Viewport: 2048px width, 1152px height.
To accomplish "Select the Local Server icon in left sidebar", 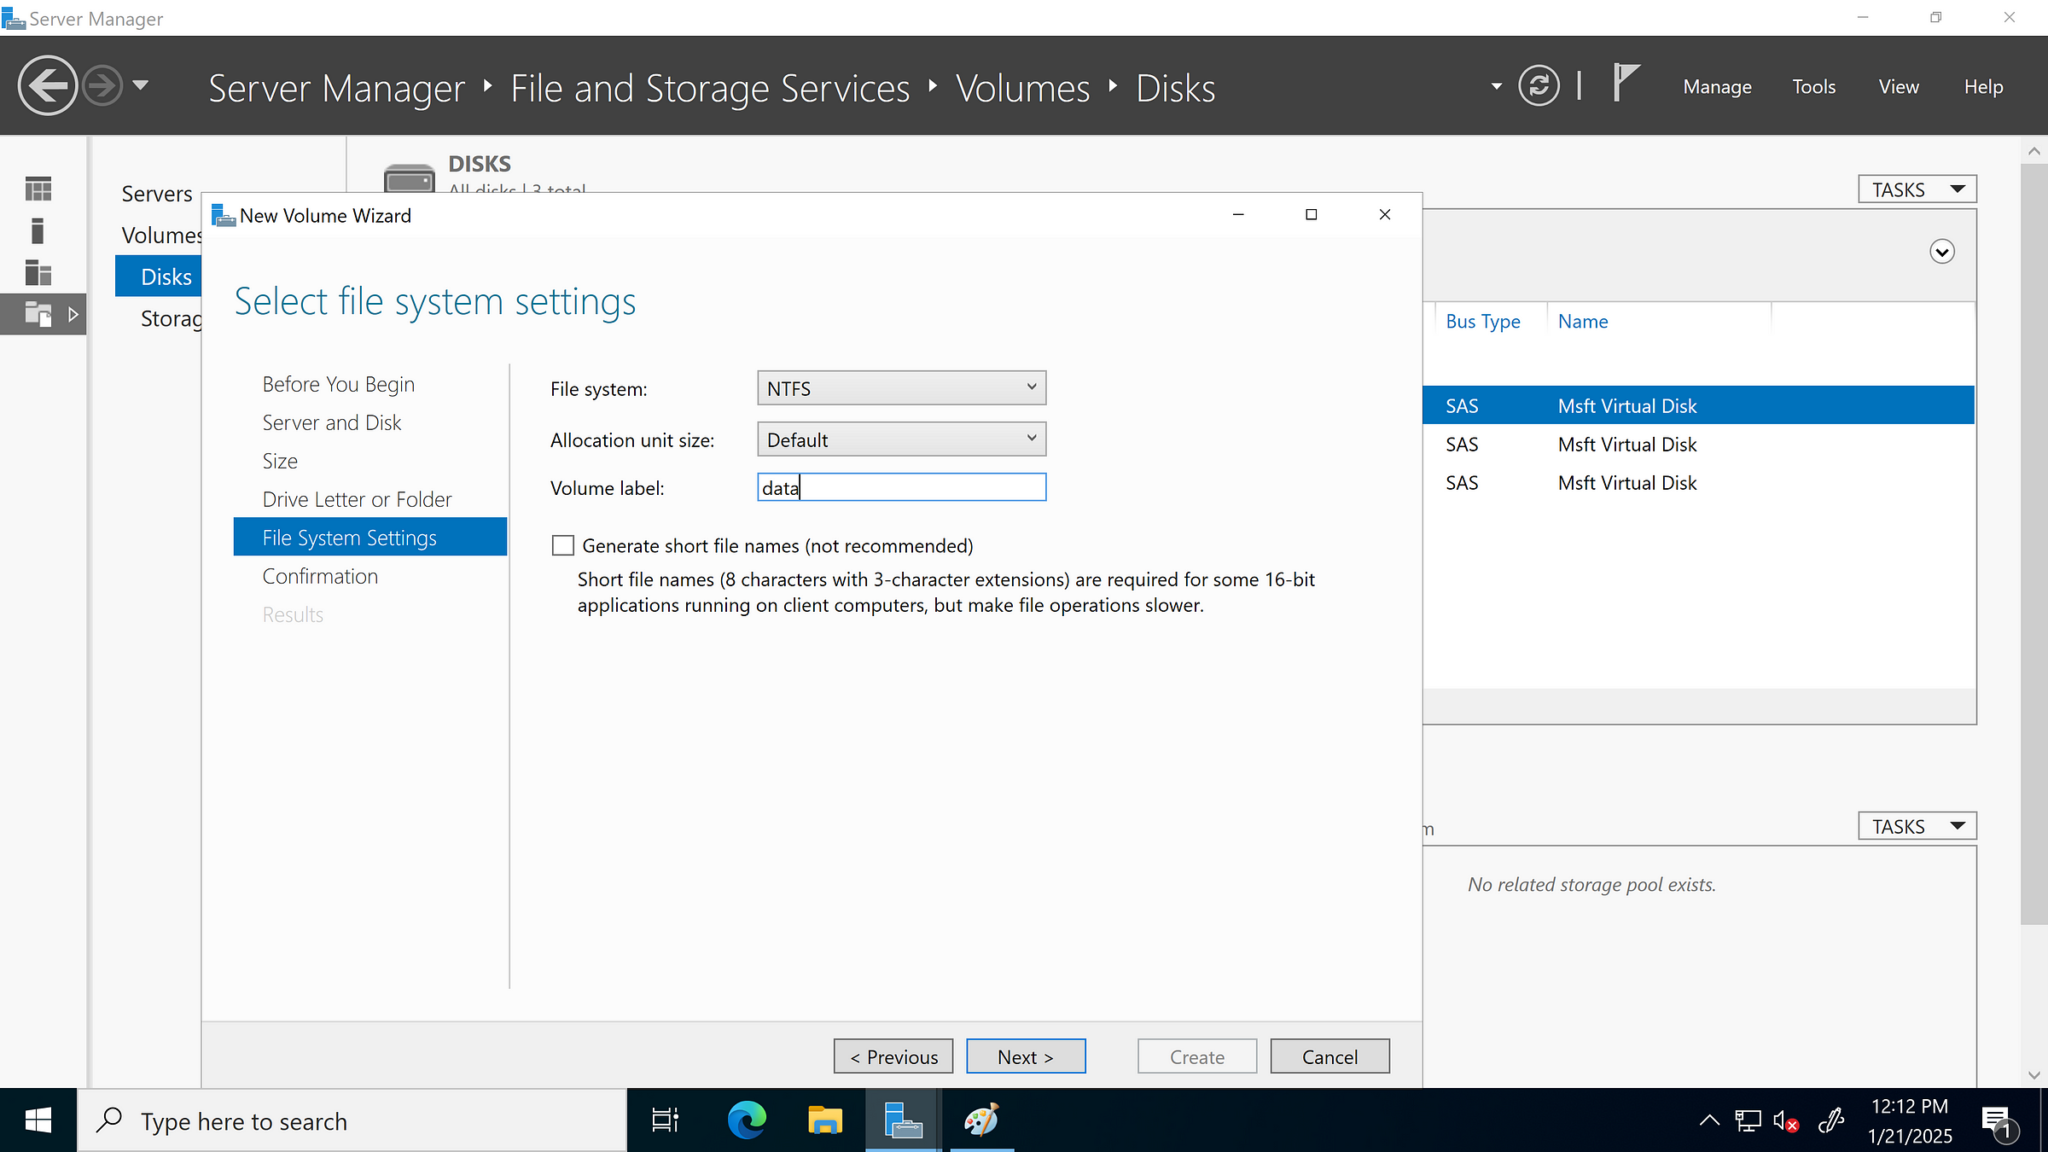I will (37, 231).
